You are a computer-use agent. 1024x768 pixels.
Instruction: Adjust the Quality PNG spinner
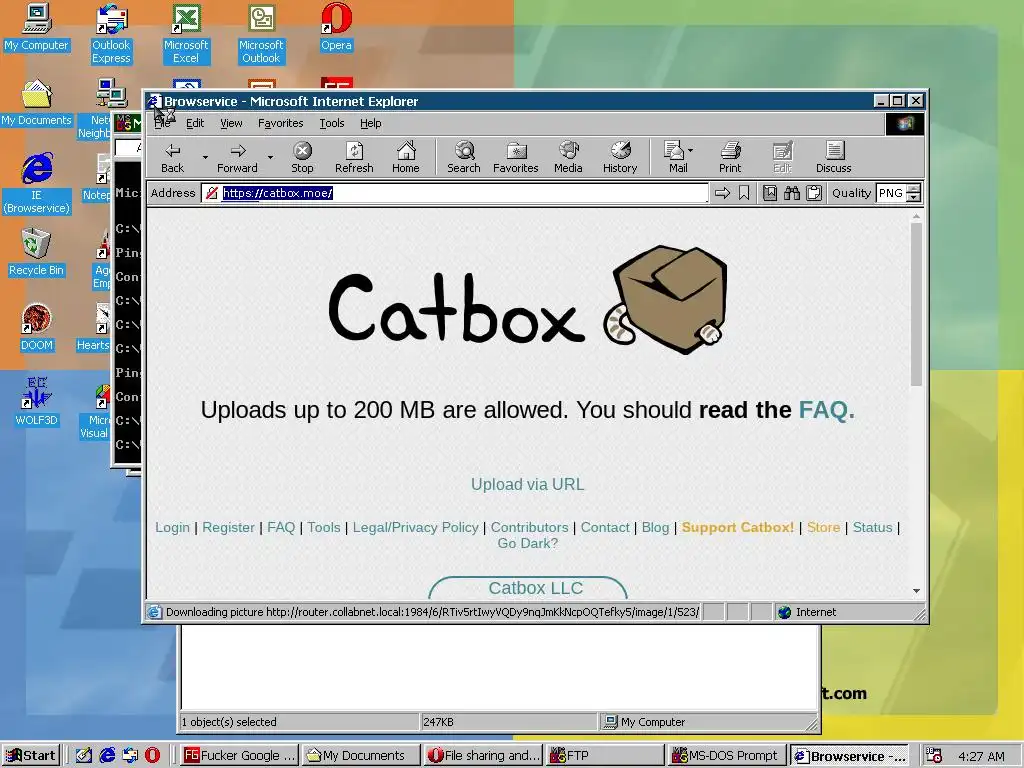(914, 193)
